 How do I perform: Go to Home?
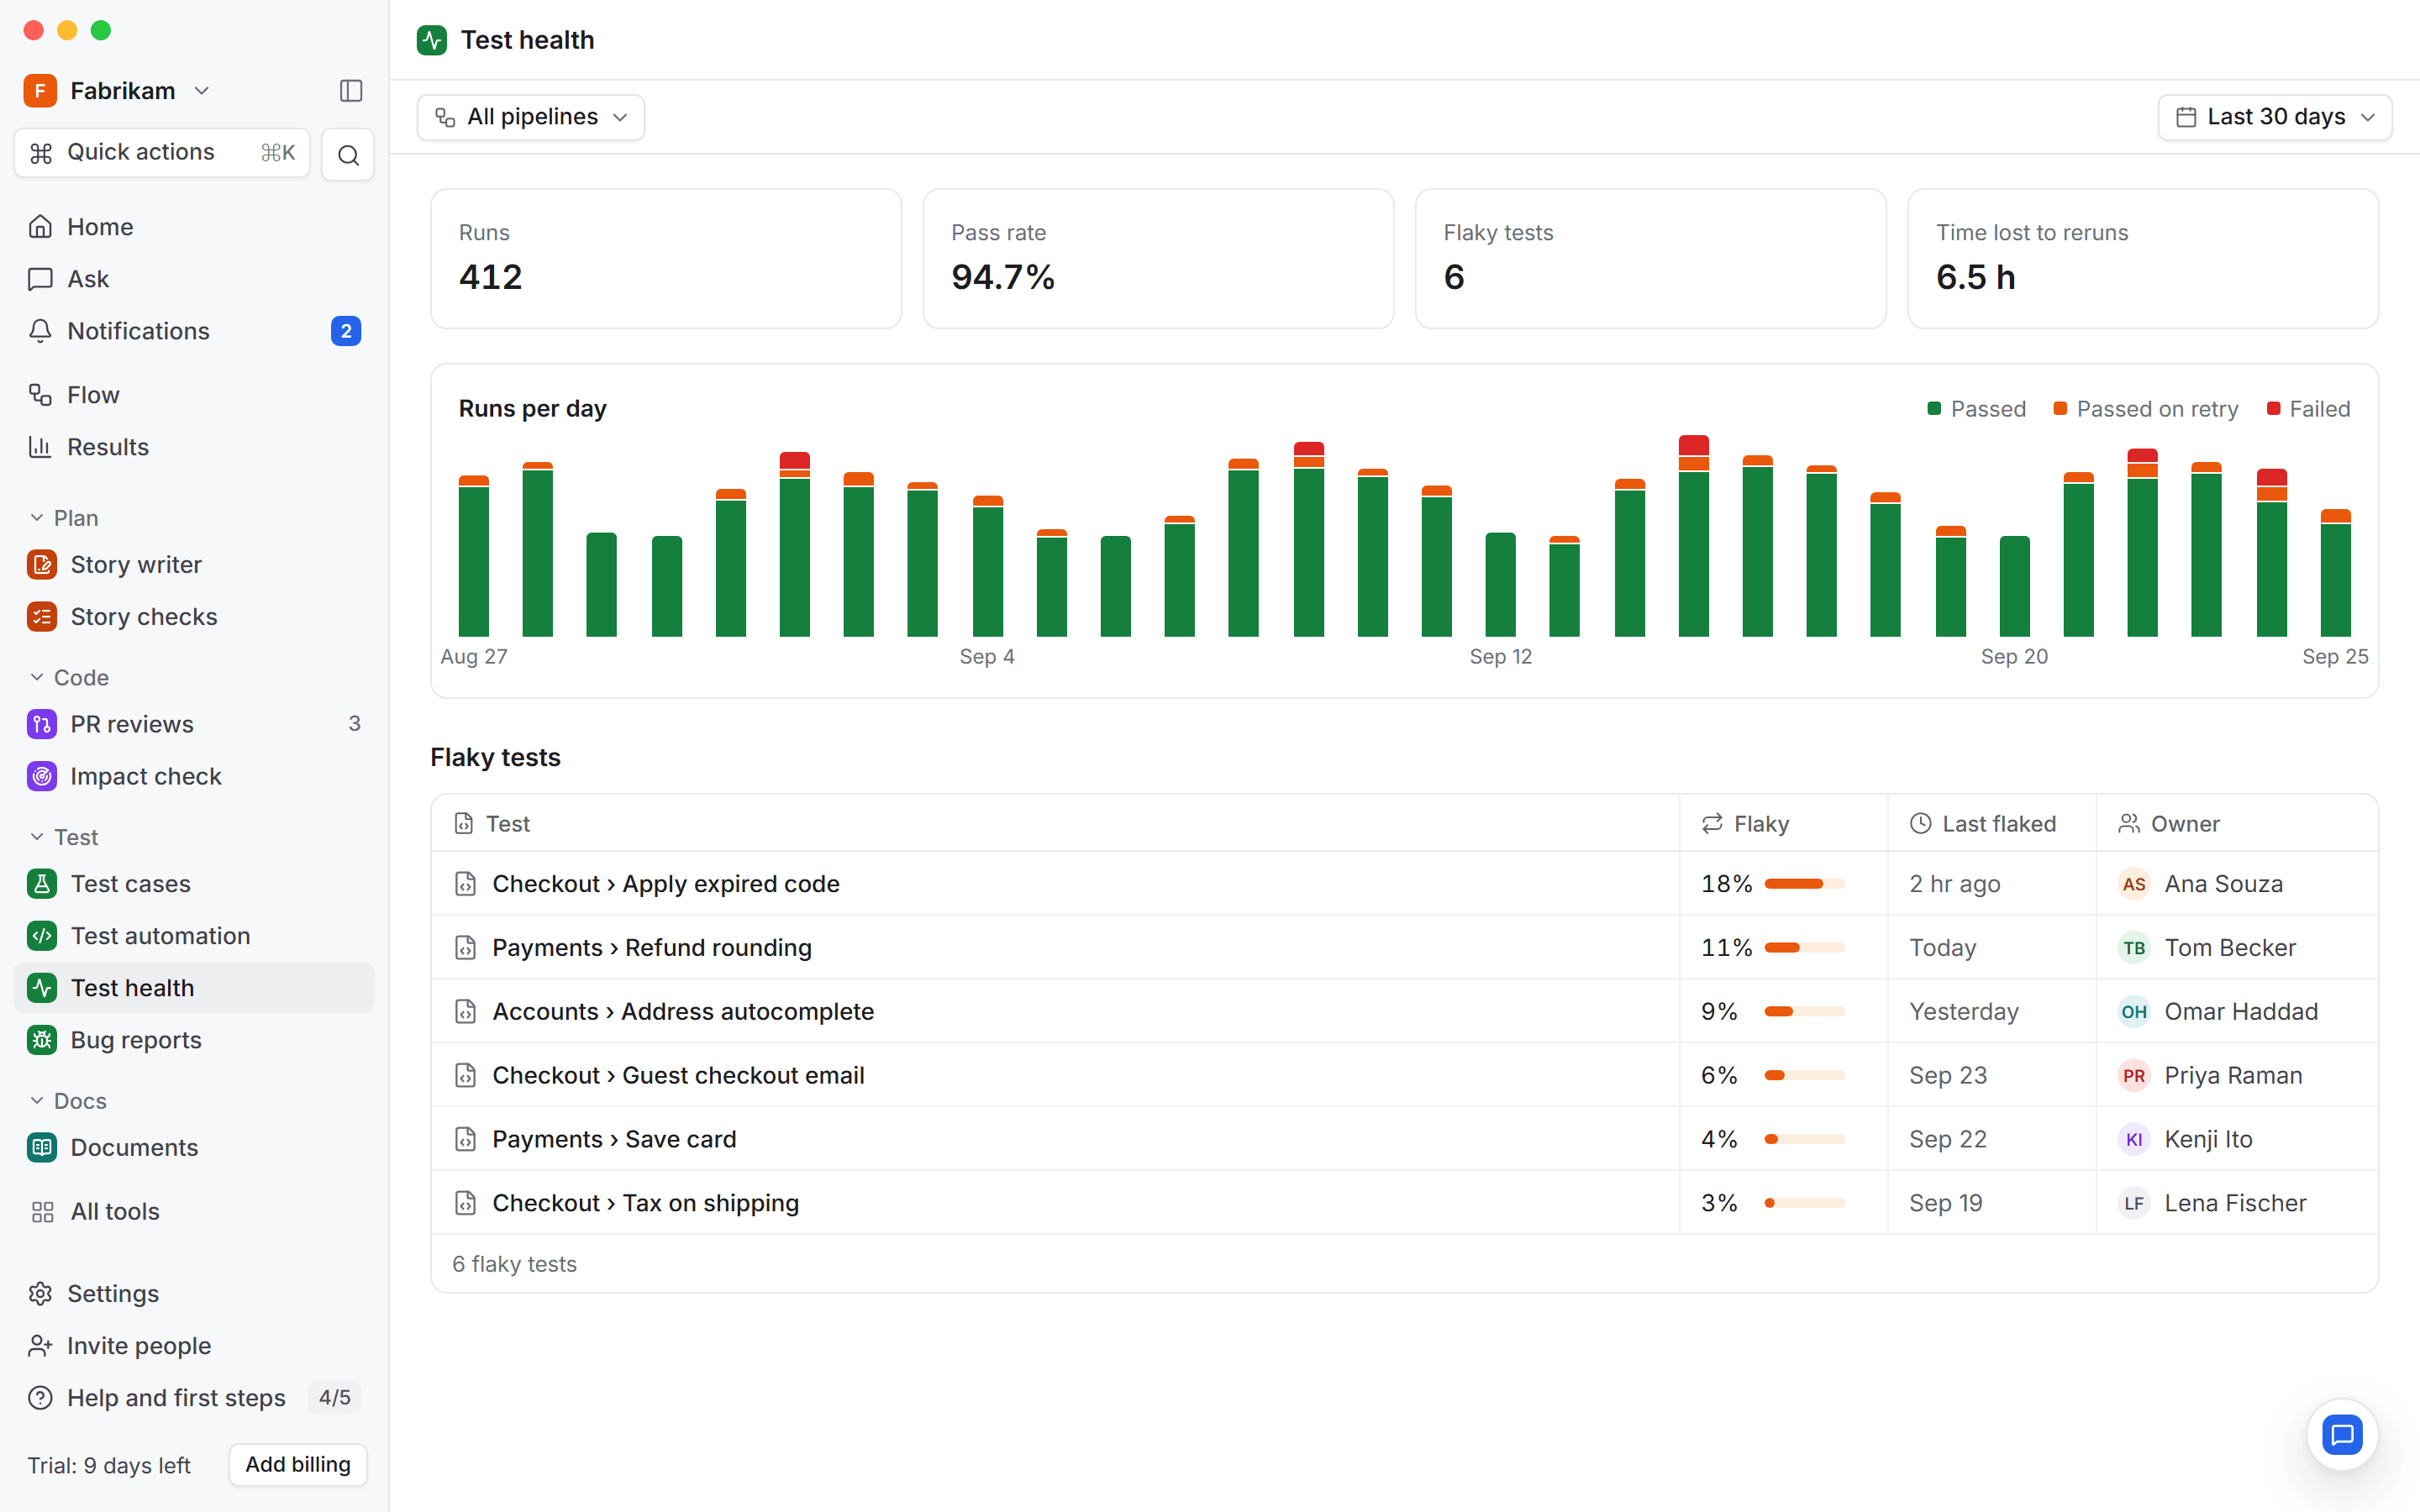(x=194, y=227)
